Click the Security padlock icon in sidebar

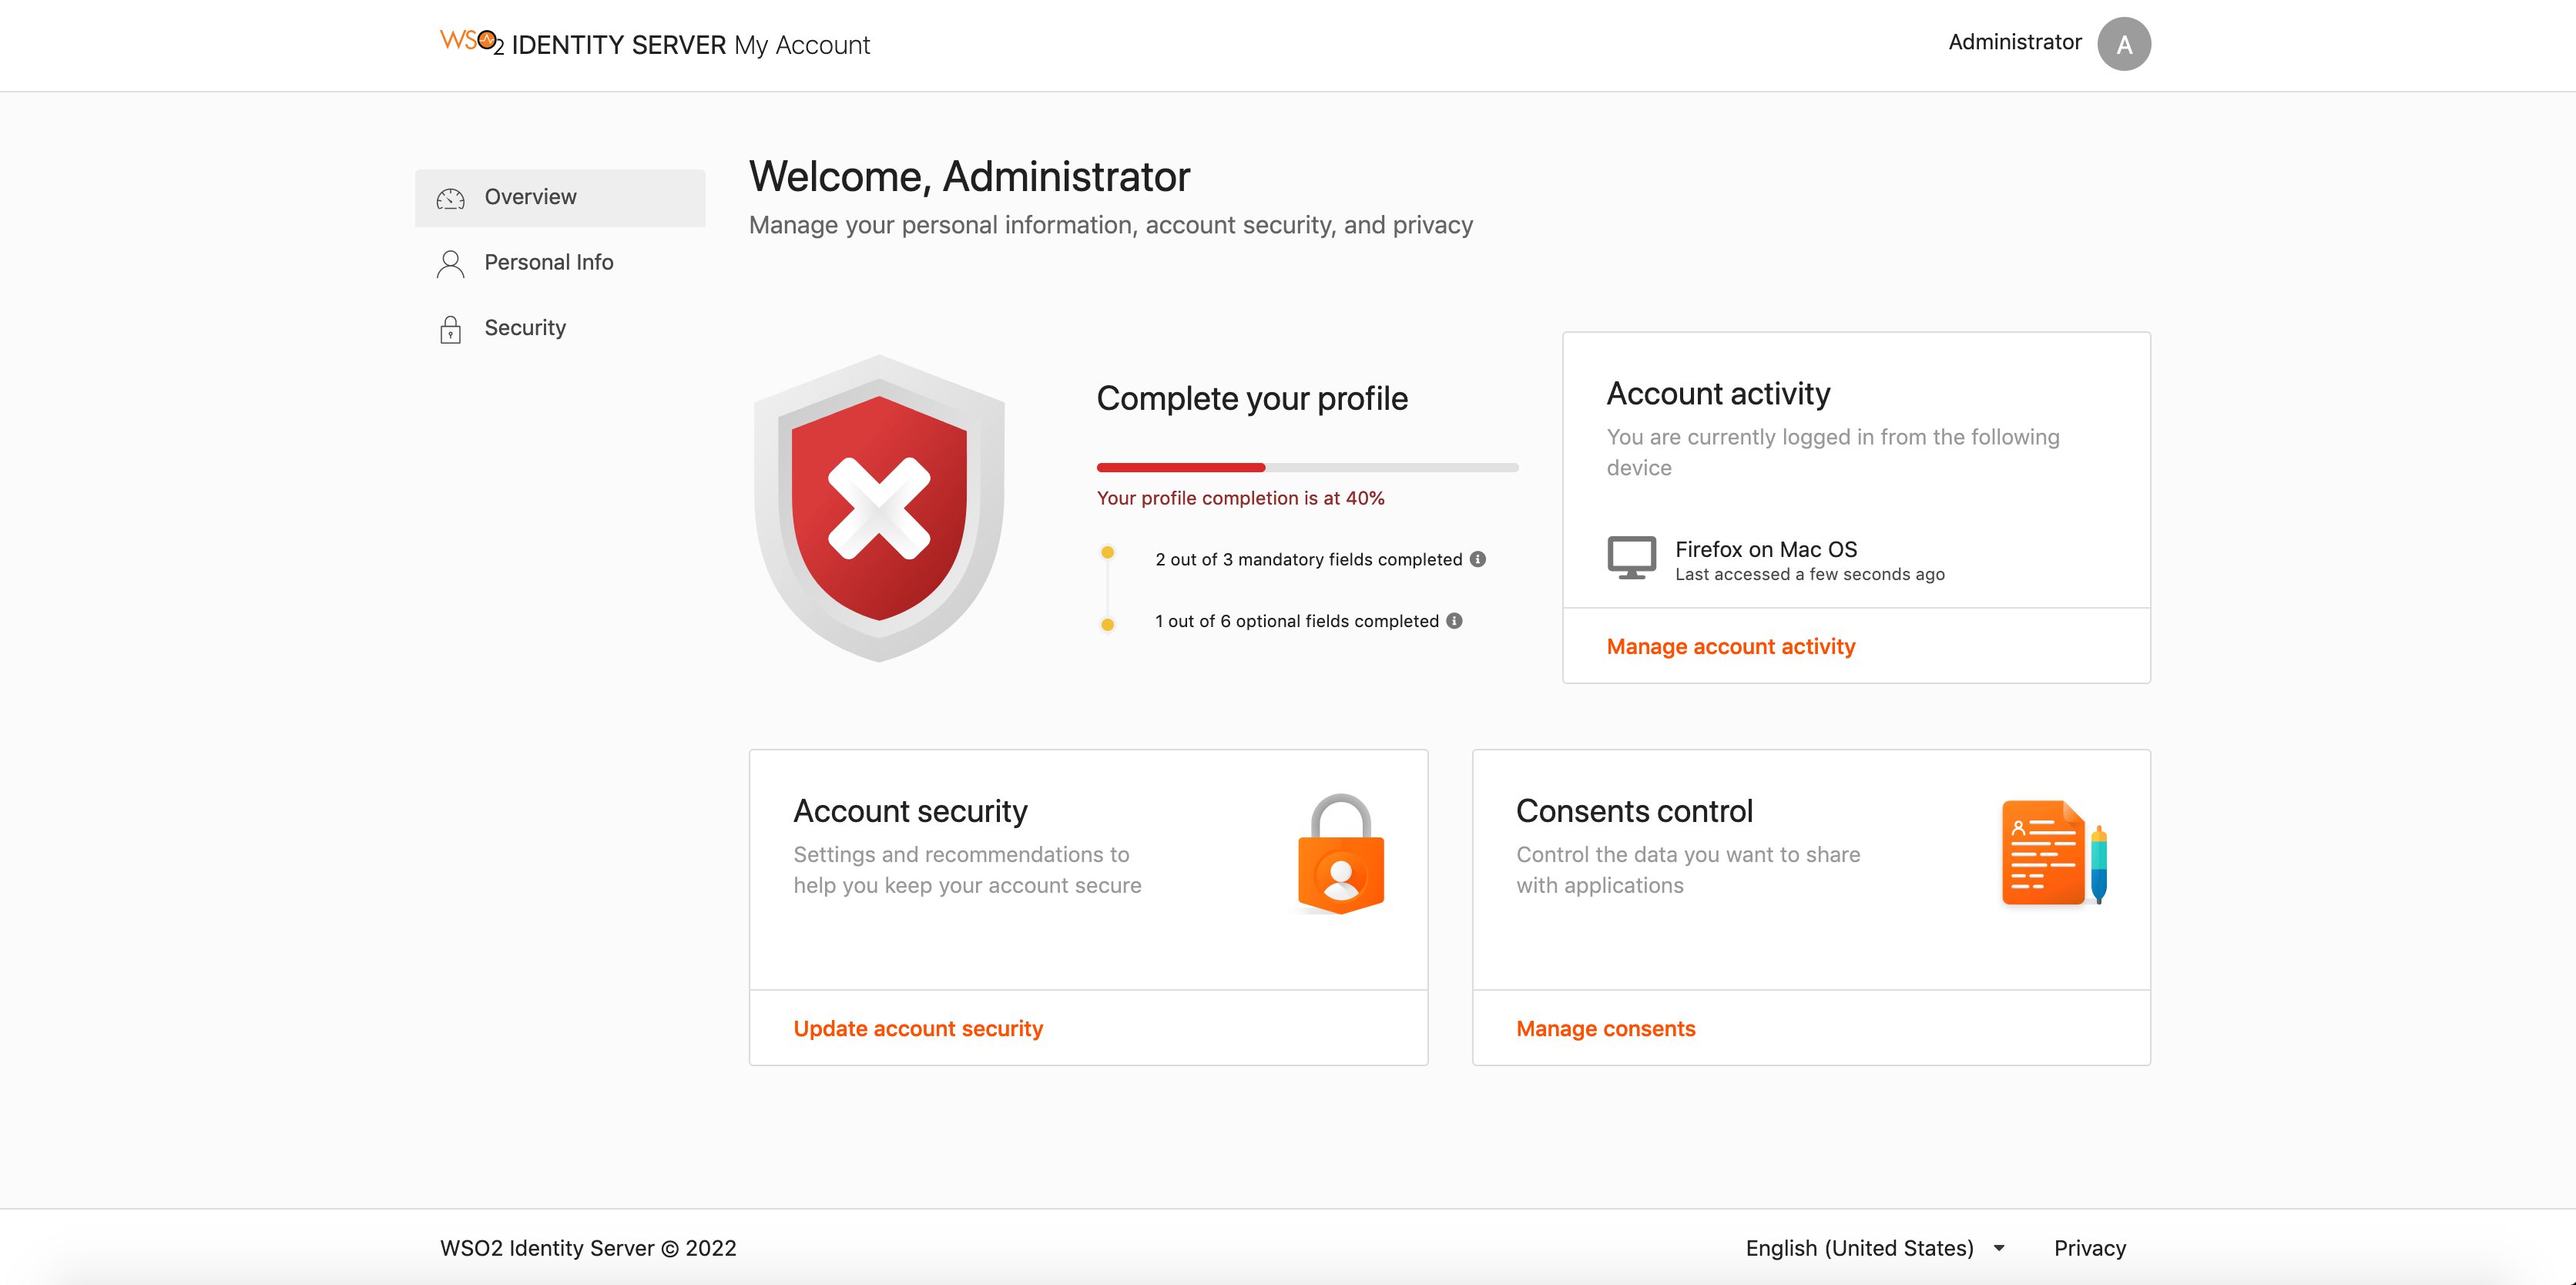pyautogui.click(x=450, y=329)
